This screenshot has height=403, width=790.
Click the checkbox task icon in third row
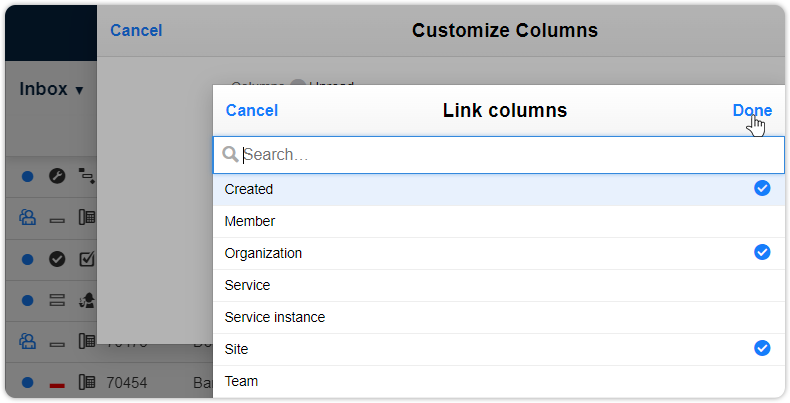pyautogui.click(x=87, y=259)
